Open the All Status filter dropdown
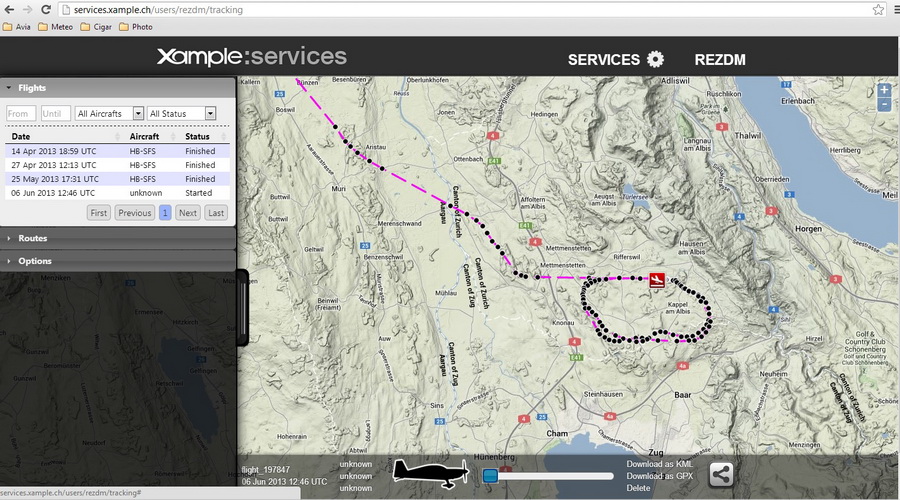The height and width of the screenshot is (500, 900). tap(182, 114)
